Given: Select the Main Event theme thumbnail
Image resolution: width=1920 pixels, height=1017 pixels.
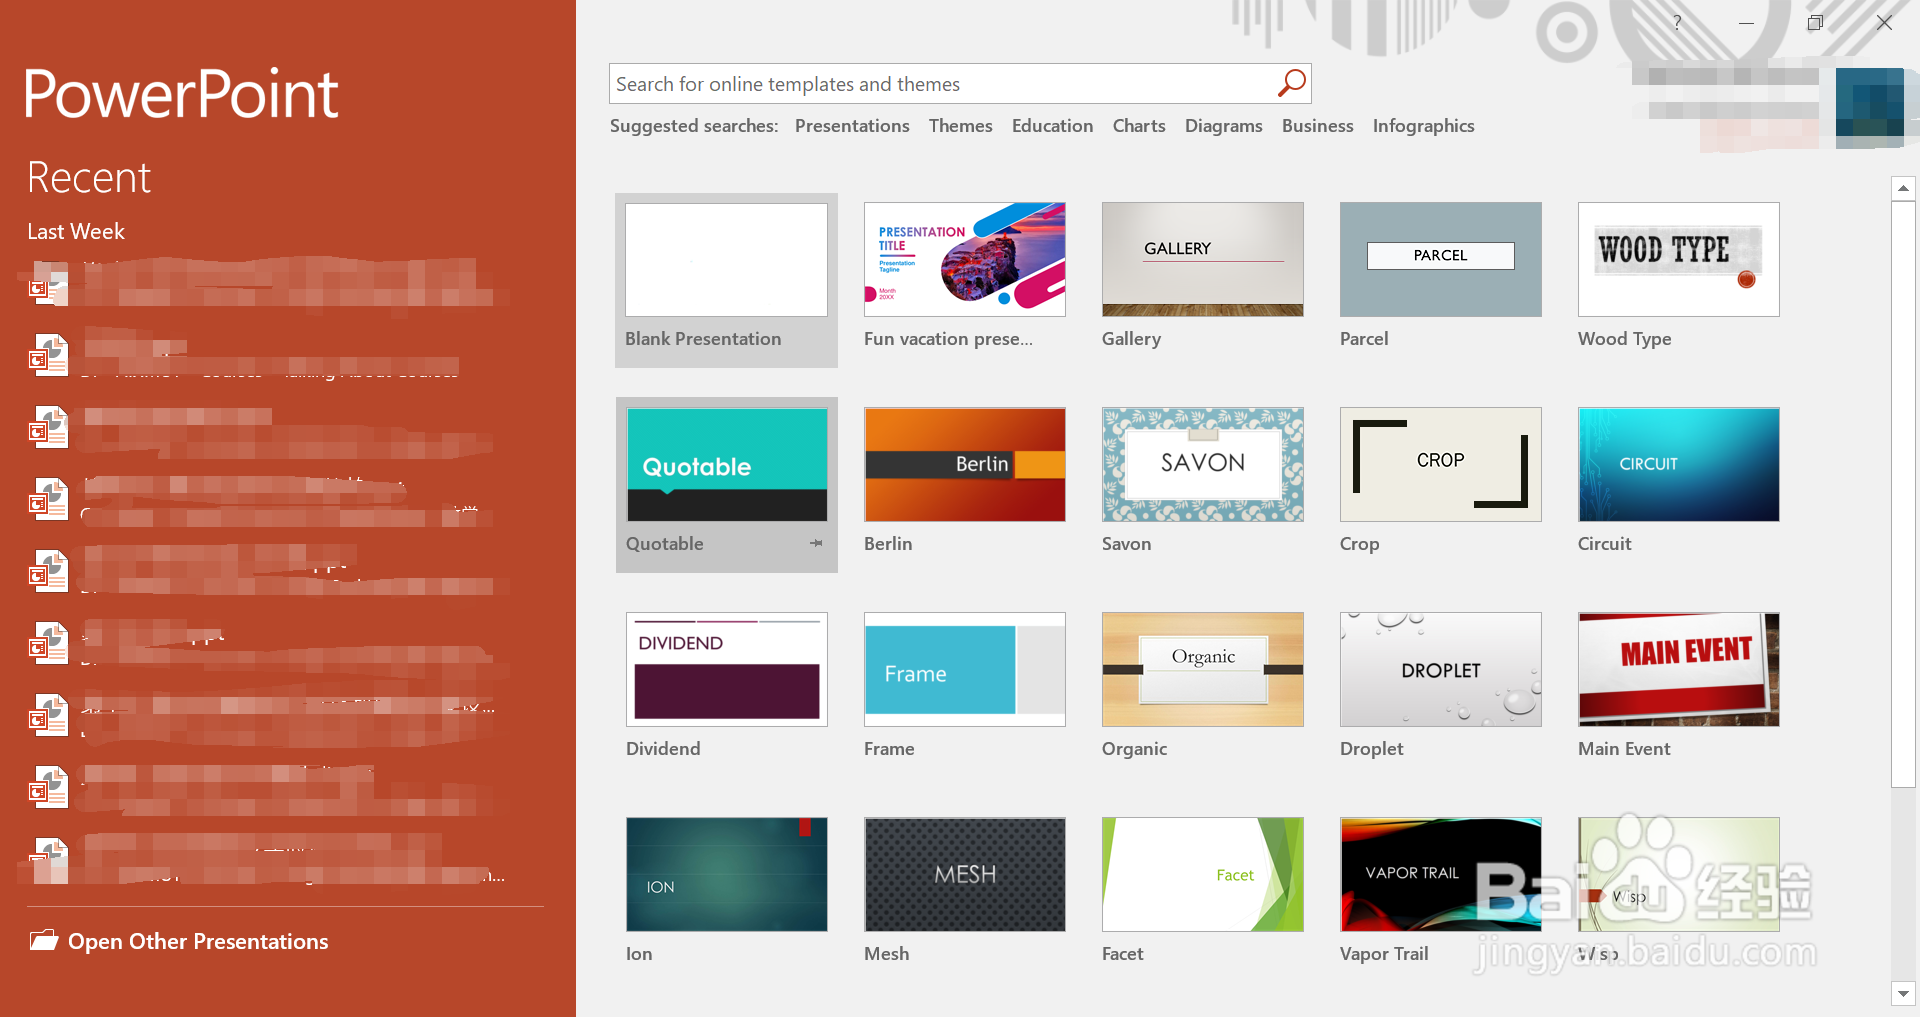Looking at the screenshot, I should pos(1678,670).
